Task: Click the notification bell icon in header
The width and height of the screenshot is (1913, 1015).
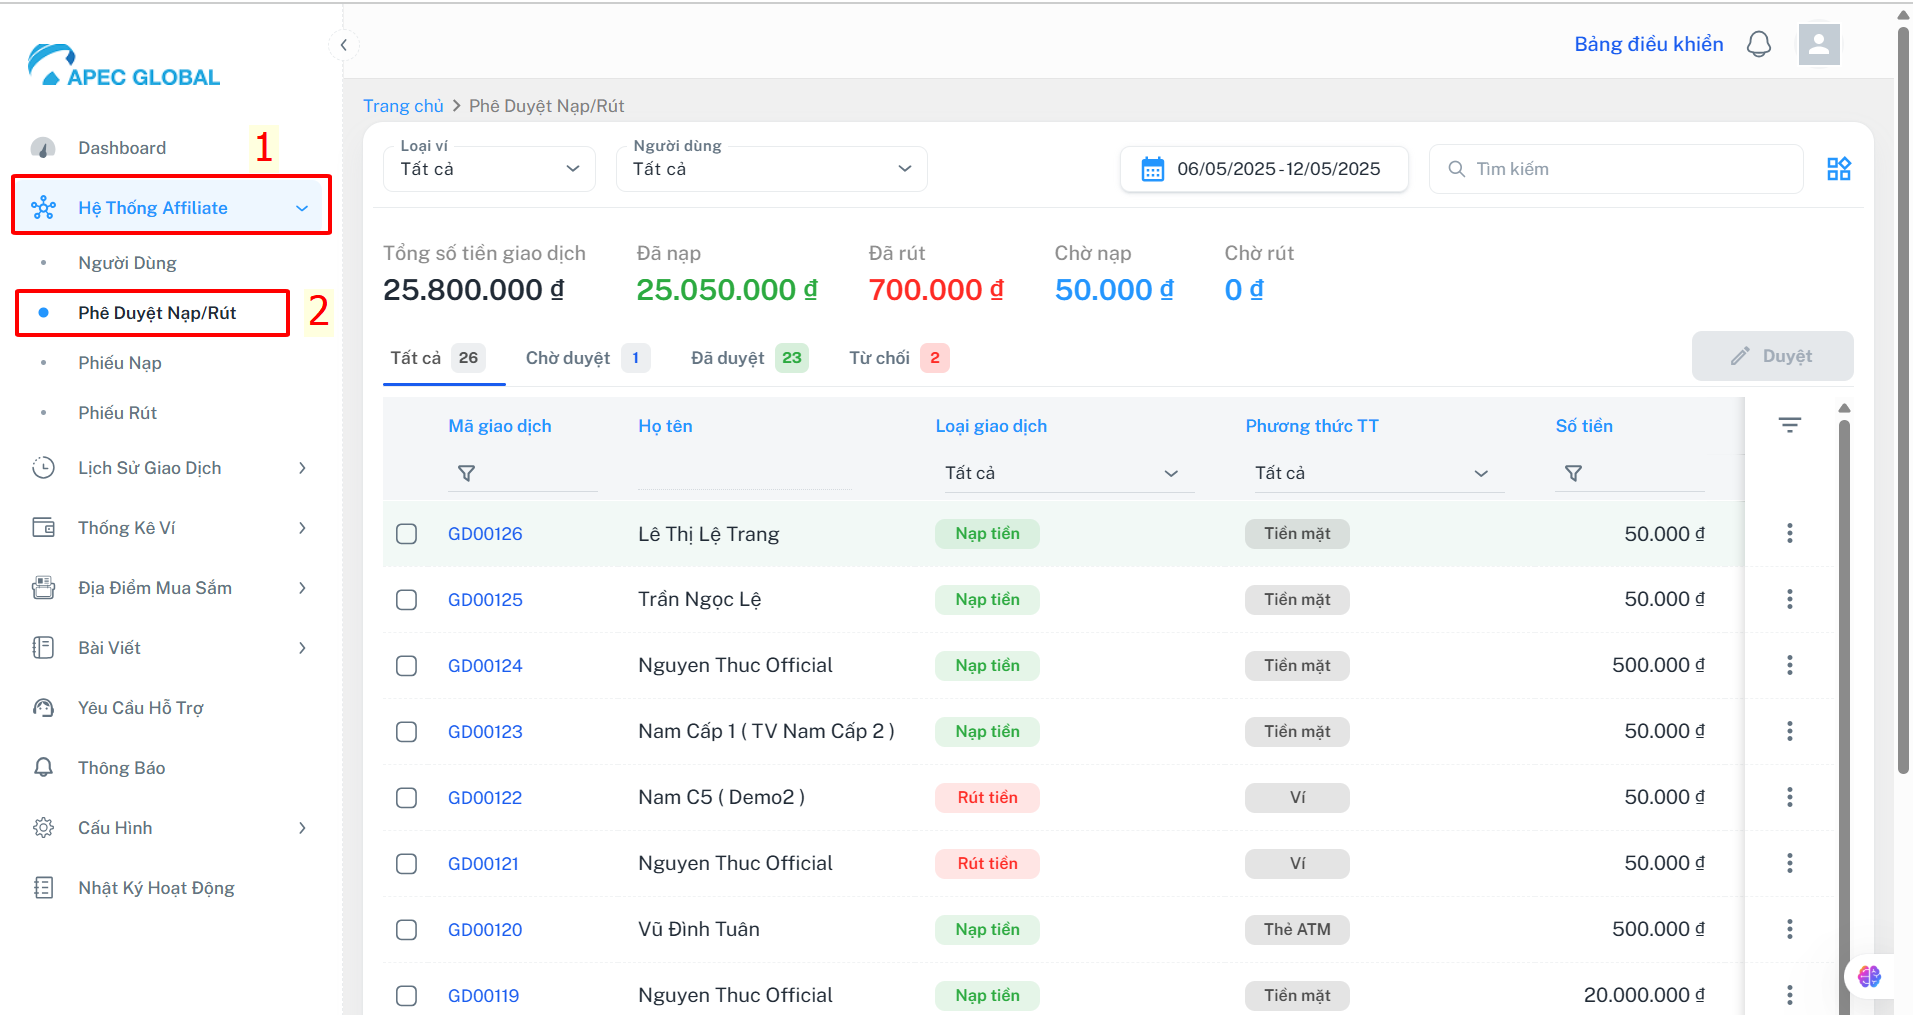Action: (1758, 44)
